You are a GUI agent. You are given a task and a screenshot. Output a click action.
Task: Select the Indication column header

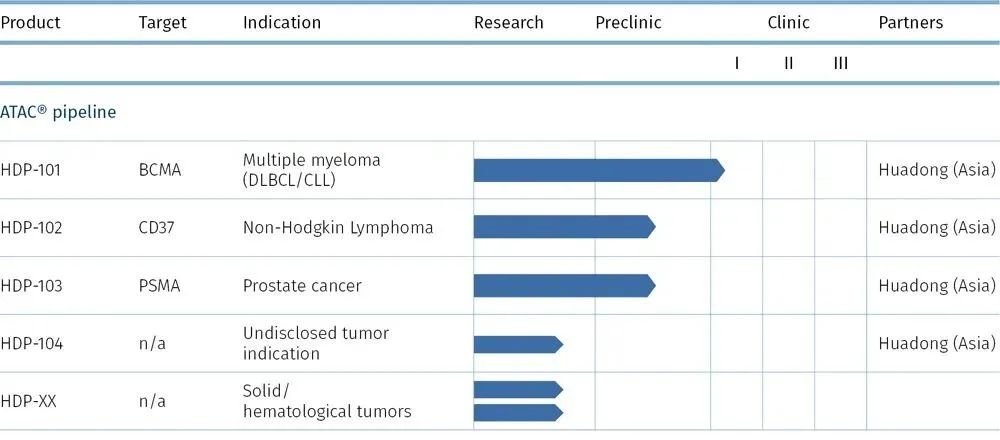[282, 22]
